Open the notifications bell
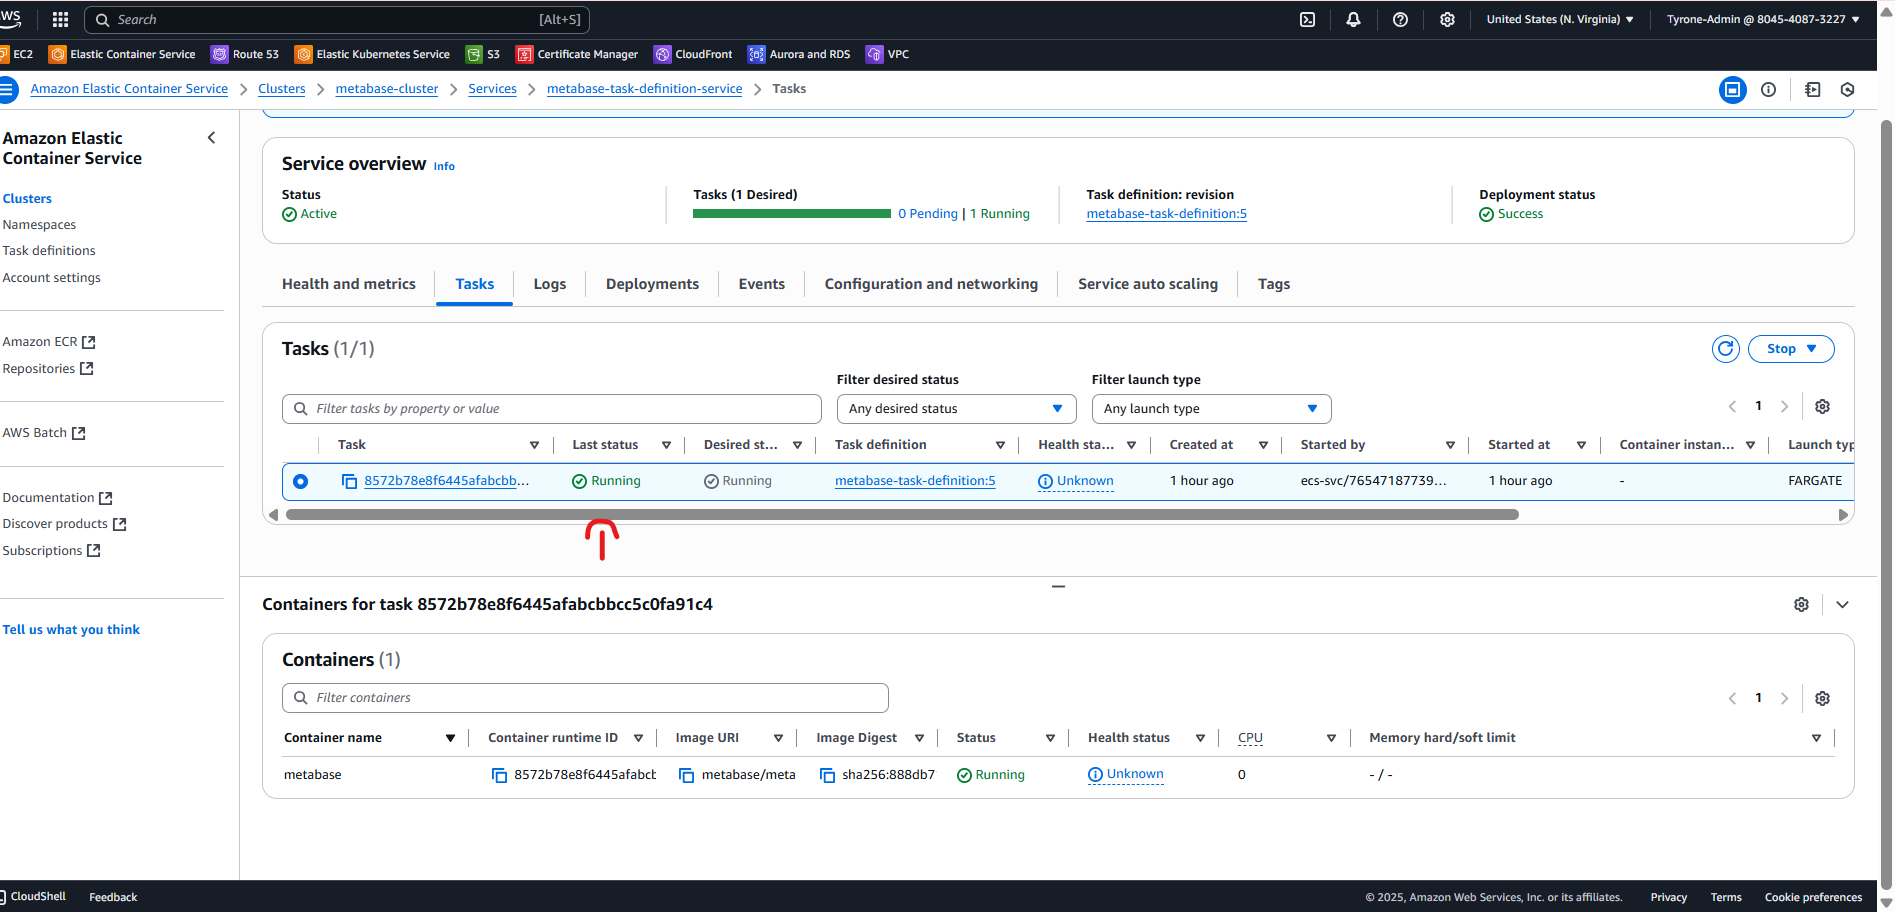This screenshot has width=1895, height=912. (1353, 19)
